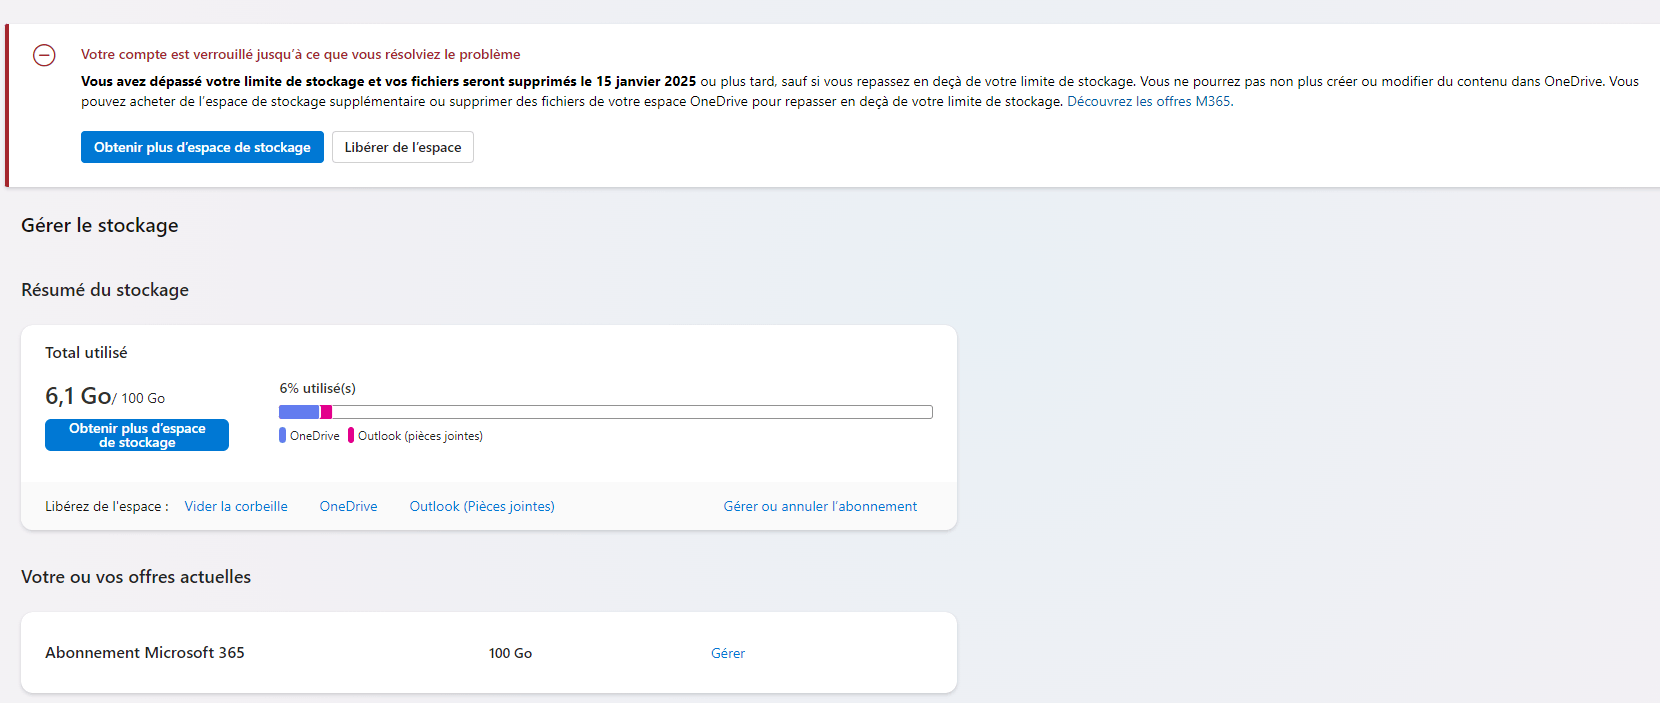Select the 'OneDrive' legend label
The image size is (1660, 703).
pyautogui.click(x=315, y=436)
